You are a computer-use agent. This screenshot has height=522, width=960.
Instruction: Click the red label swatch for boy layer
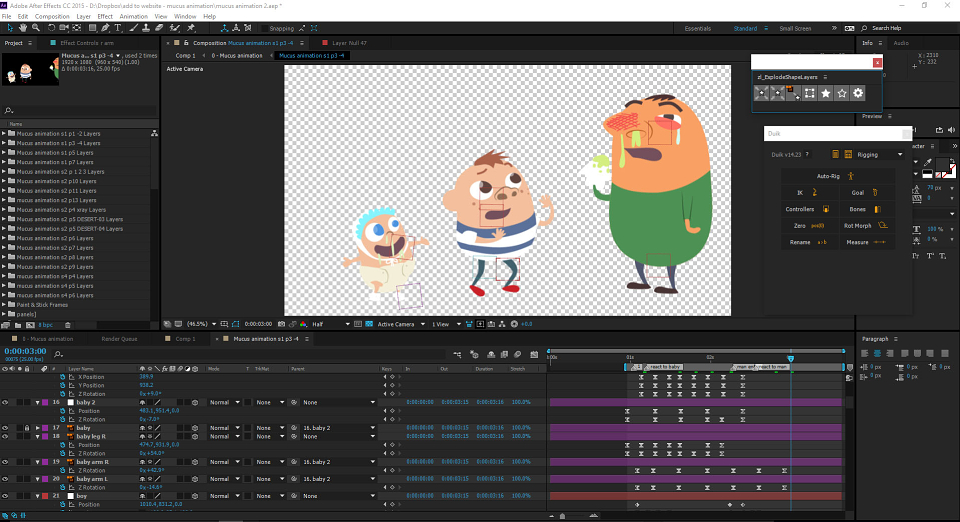45,496
